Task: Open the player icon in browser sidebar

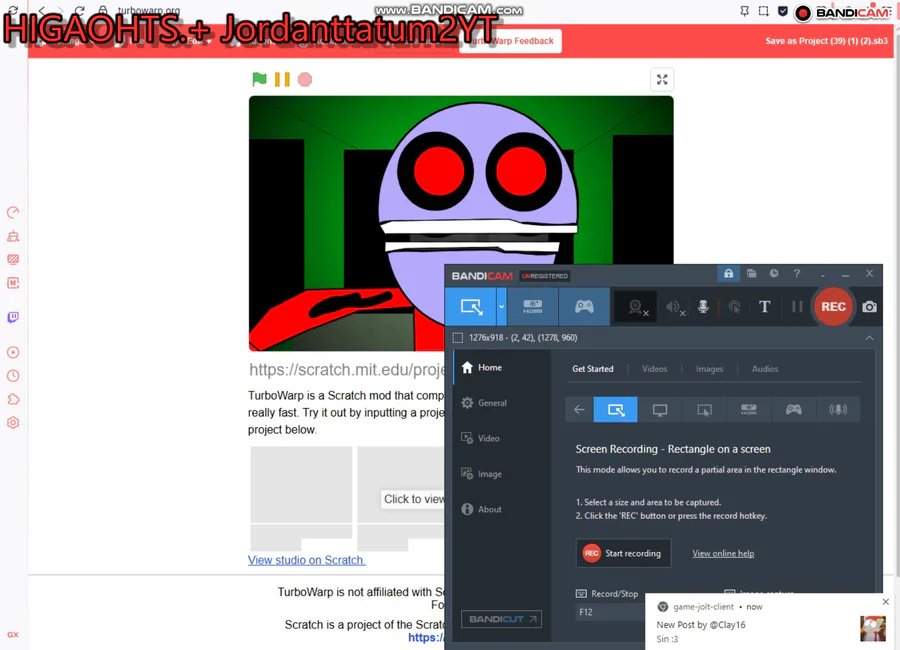Action: [13, 352]
